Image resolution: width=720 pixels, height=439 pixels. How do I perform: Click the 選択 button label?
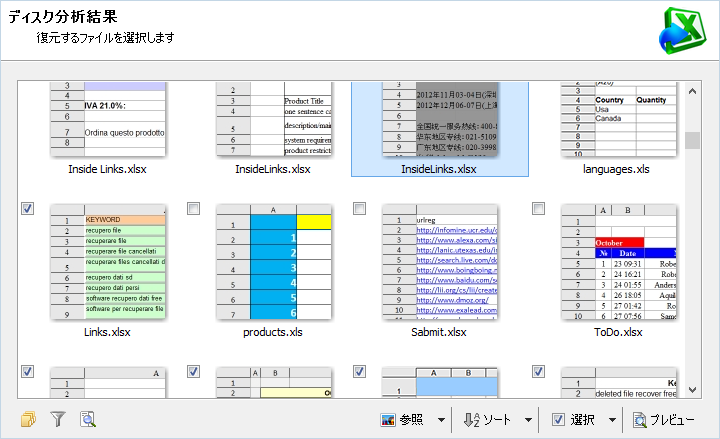tap(583, 420)
